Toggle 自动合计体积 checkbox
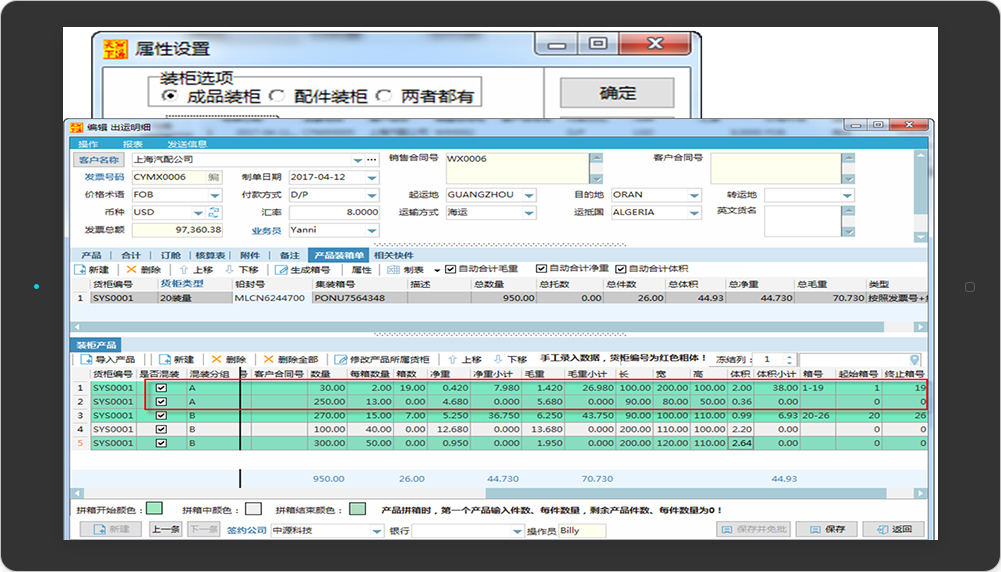 tap(621, 269)
